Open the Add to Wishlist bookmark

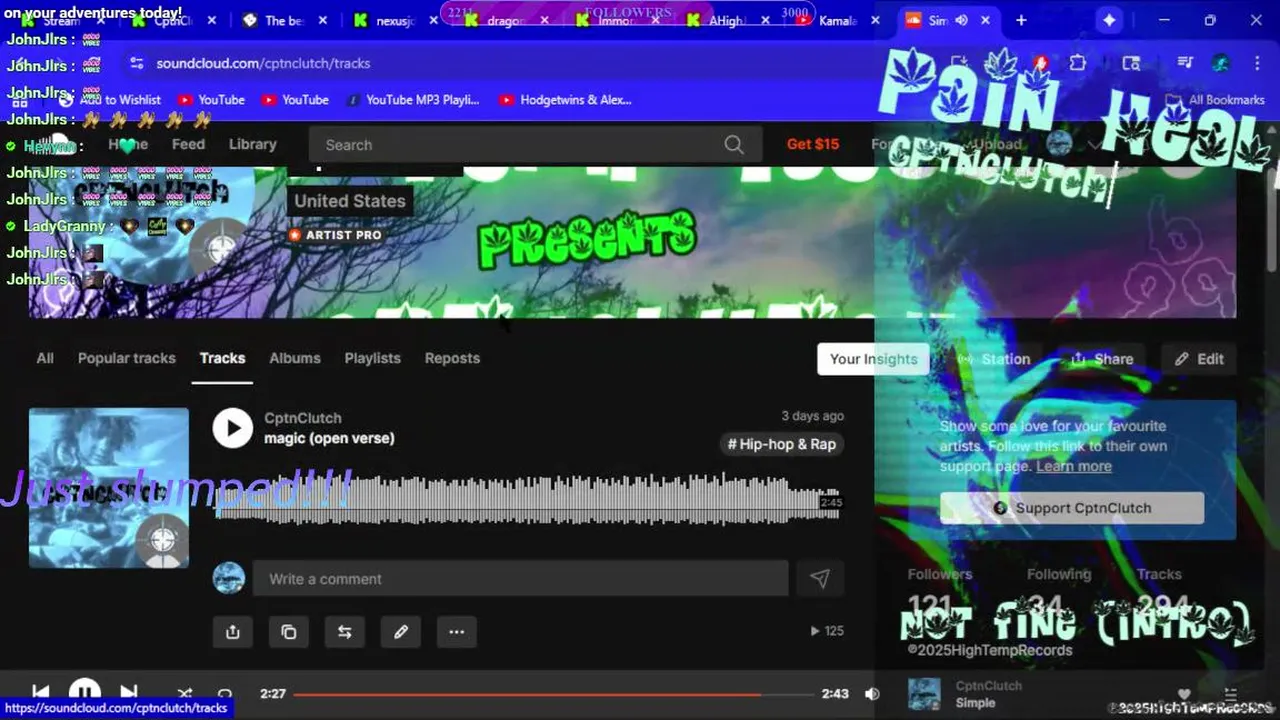click(110, 100)
